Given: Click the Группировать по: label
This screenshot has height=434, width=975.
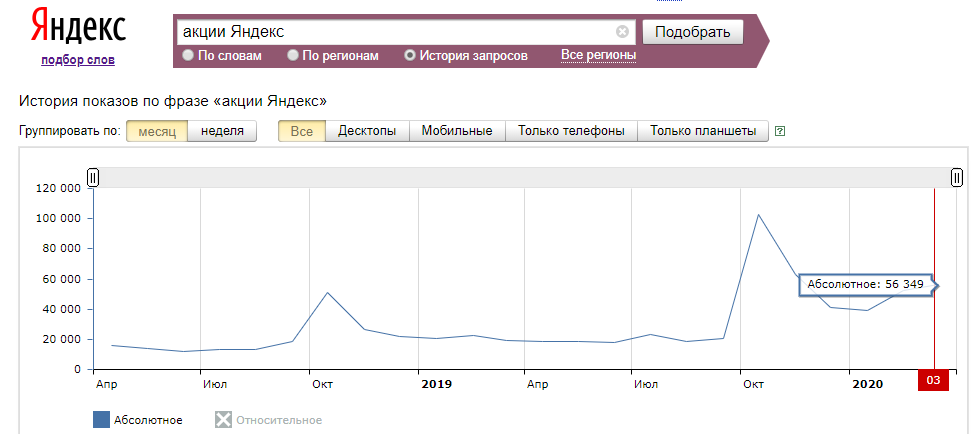Looking at the screenshot, I should point(70,131).
